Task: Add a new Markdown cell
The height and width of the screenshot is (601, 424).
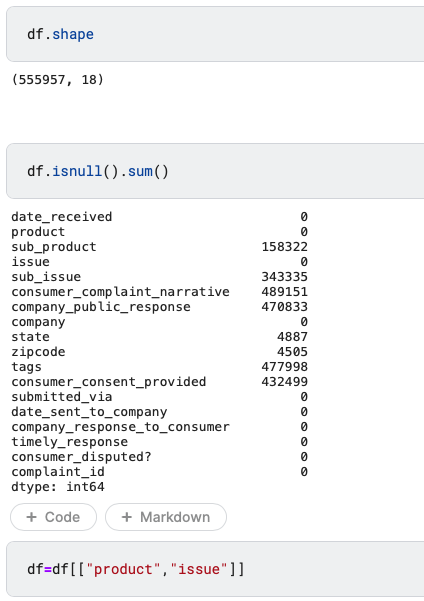Action: coord(166,517)
